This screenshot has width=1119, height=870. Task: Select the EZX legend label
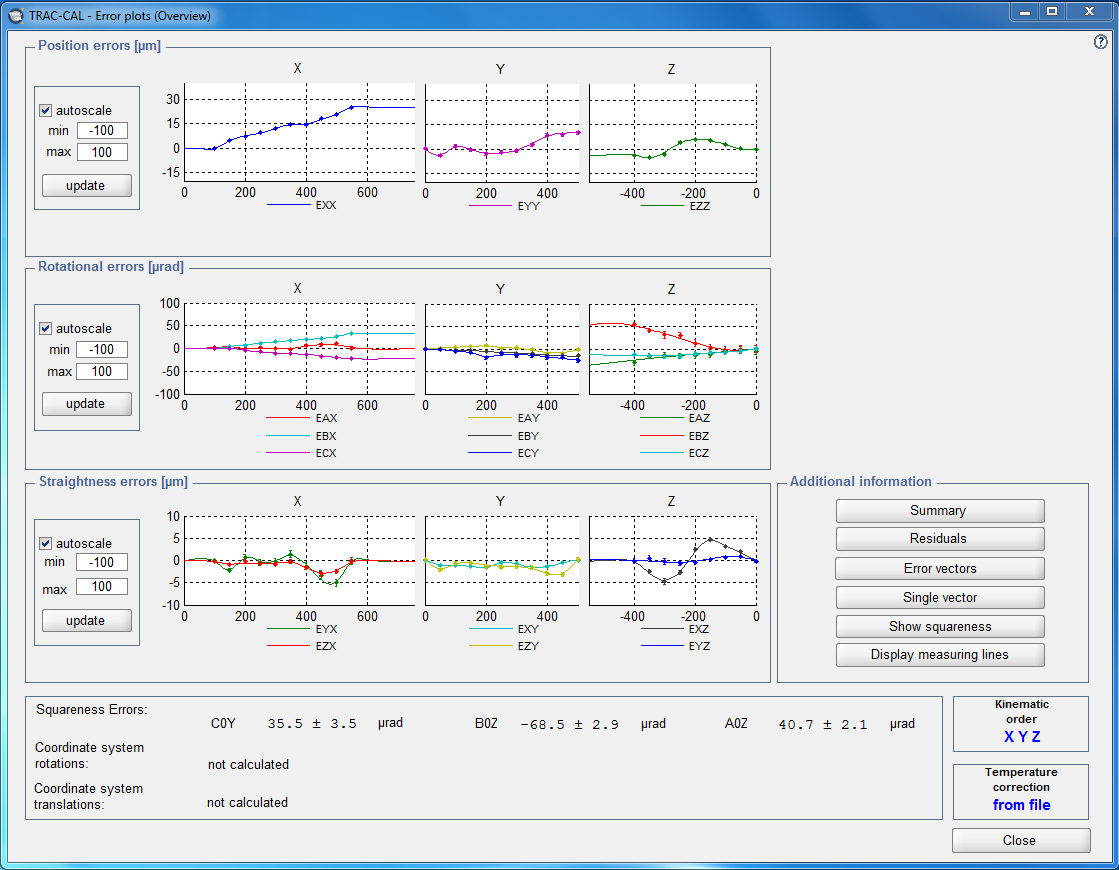tap(326, 646)
